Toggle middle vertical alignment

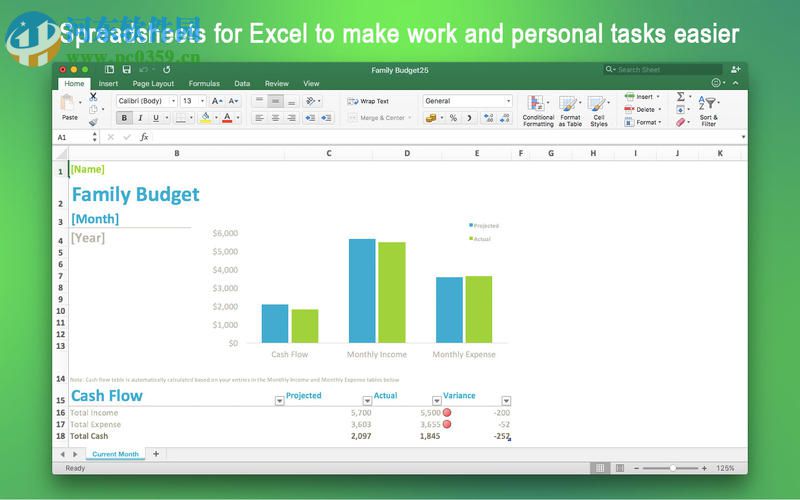tap(276, 101)
